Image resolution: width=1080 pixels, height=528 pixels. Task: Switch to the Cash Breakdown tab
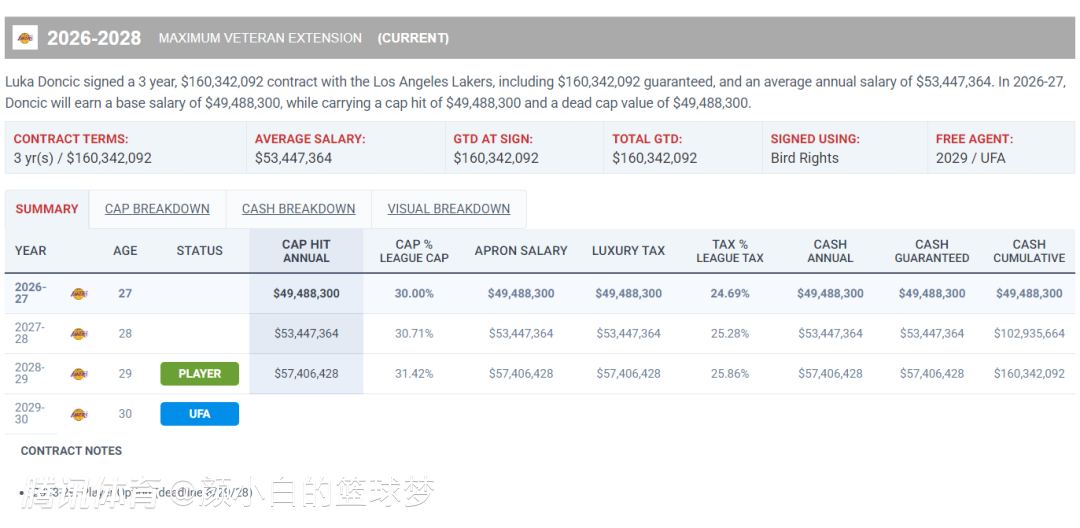coord(298,209)
